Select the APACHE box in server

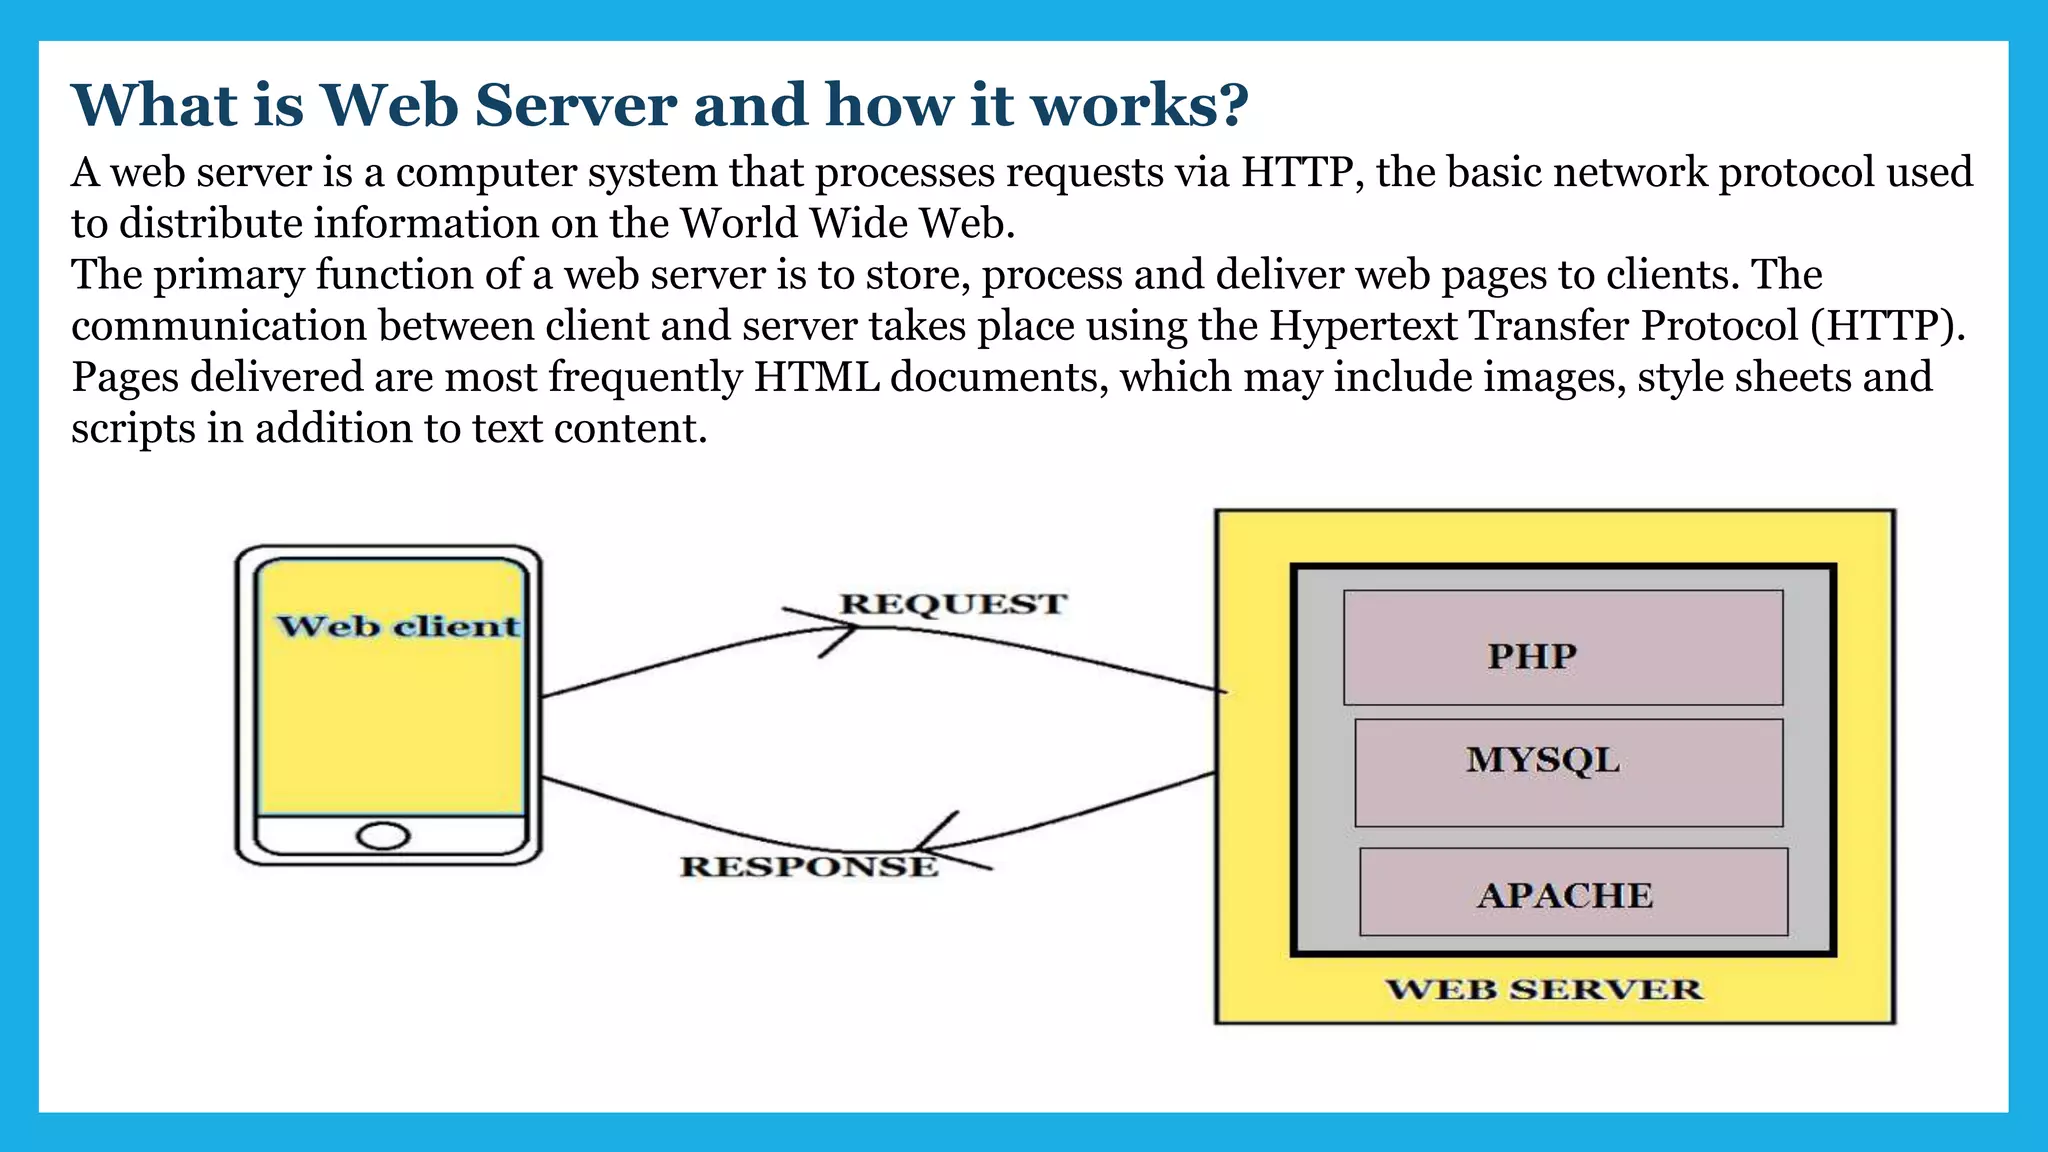pos(1573,892)
